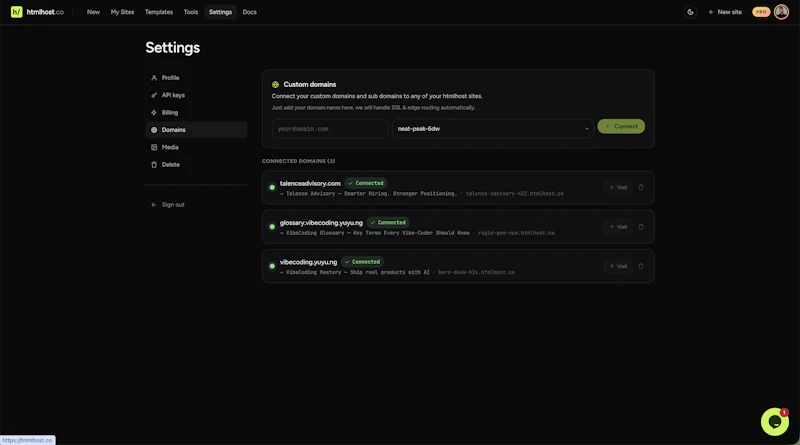Go to My Sites

pos(122,12)
